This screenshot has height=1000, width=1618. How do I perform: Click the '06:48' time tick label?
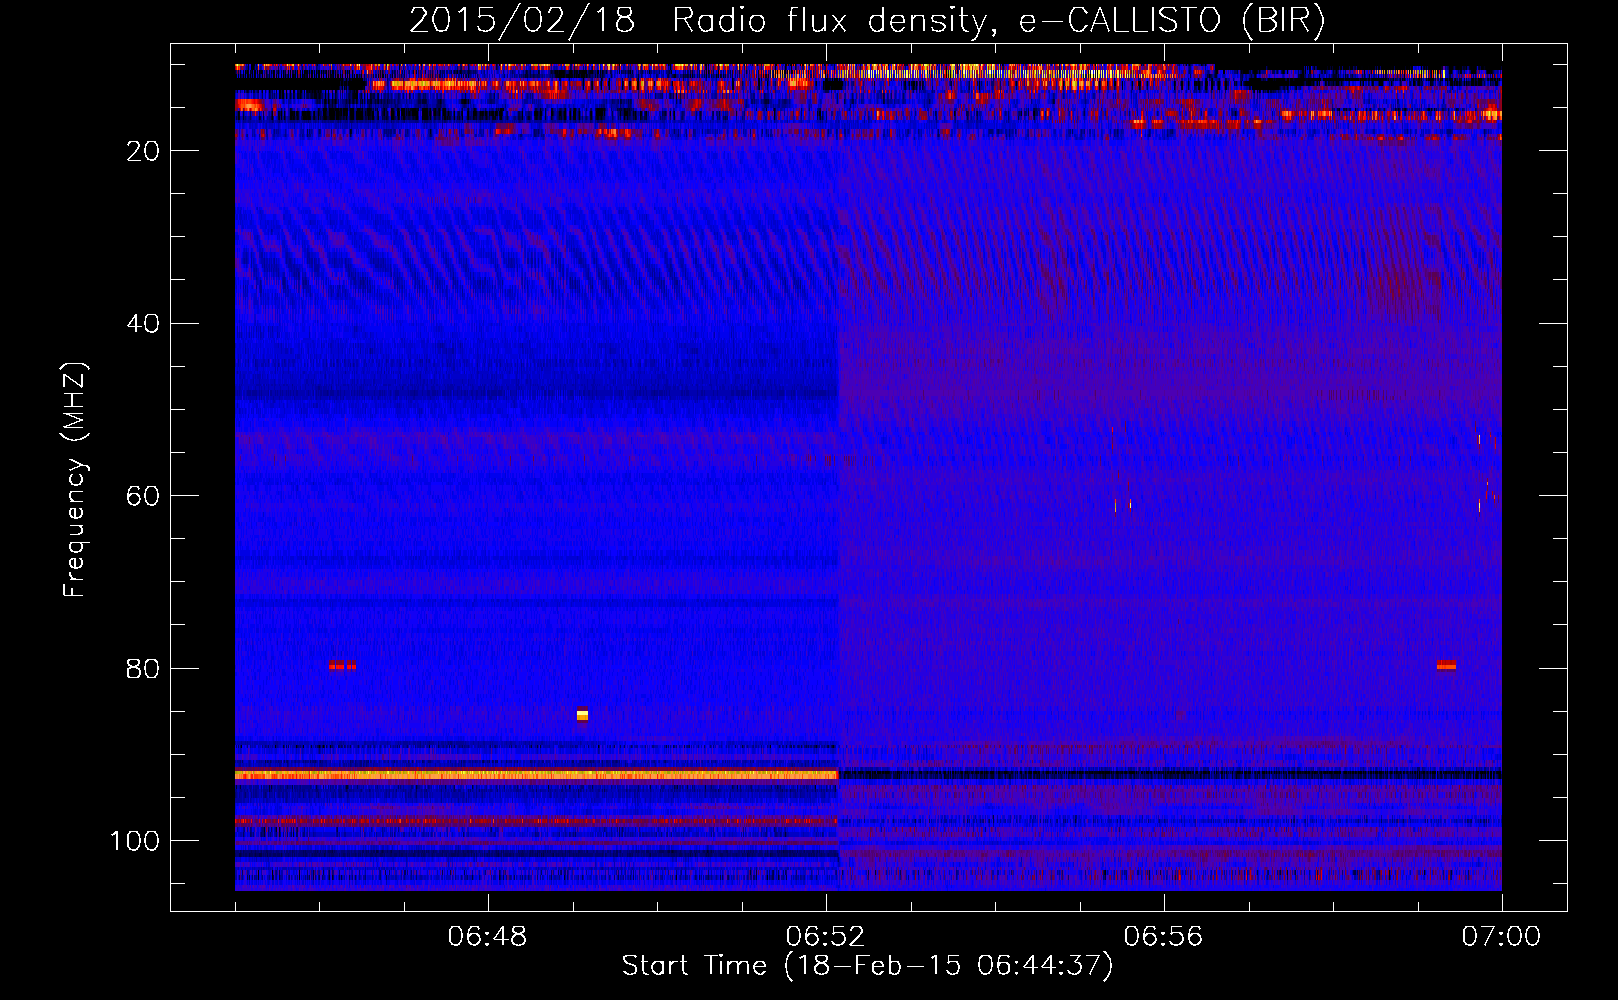click(488, 937)
